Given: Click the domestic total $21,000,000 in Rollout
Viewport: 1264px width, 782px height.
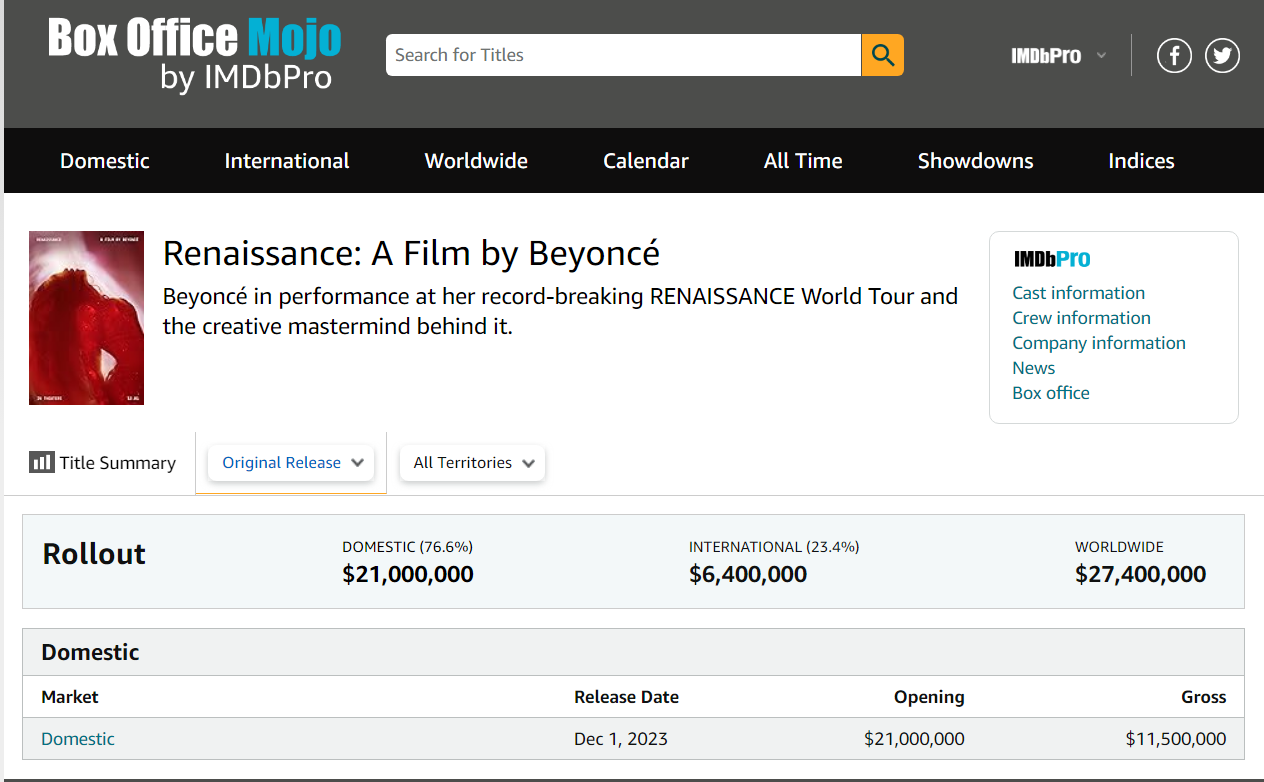Looking at the screenshot, I should [x=408, y=574].
